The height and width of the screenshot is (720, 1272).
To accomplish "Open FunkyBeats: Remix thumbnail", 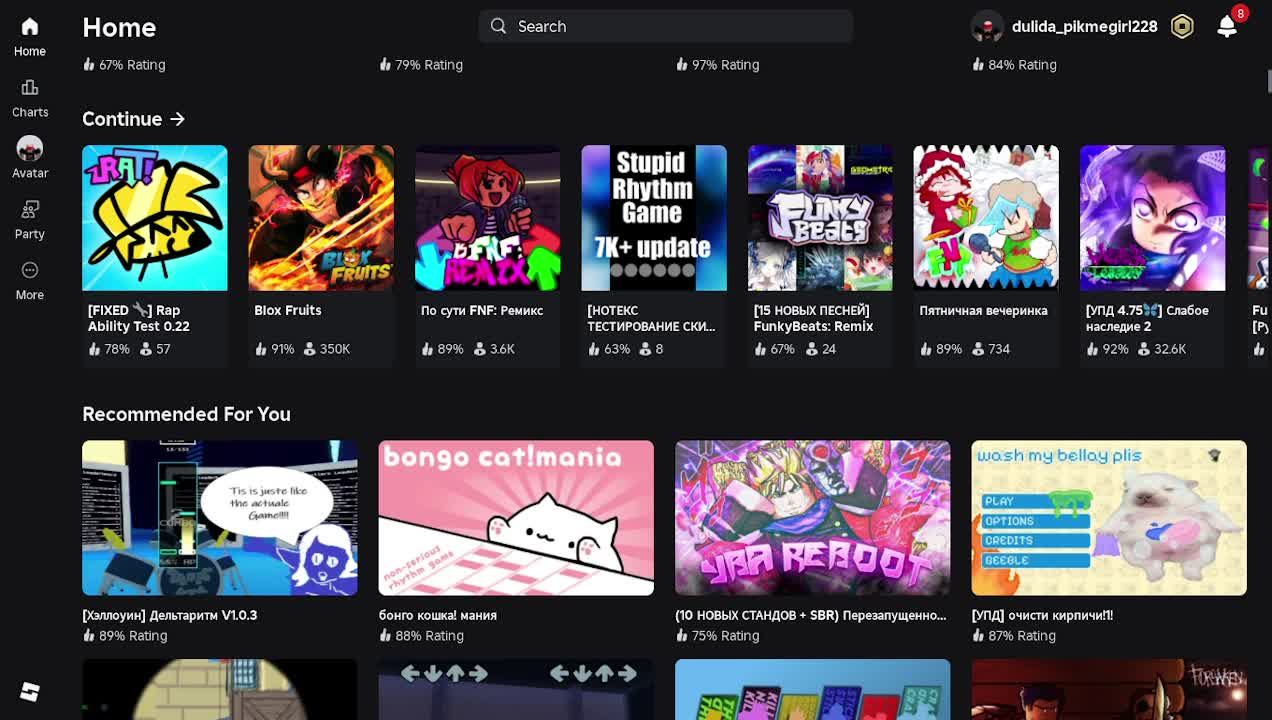I will pos(820,218).
